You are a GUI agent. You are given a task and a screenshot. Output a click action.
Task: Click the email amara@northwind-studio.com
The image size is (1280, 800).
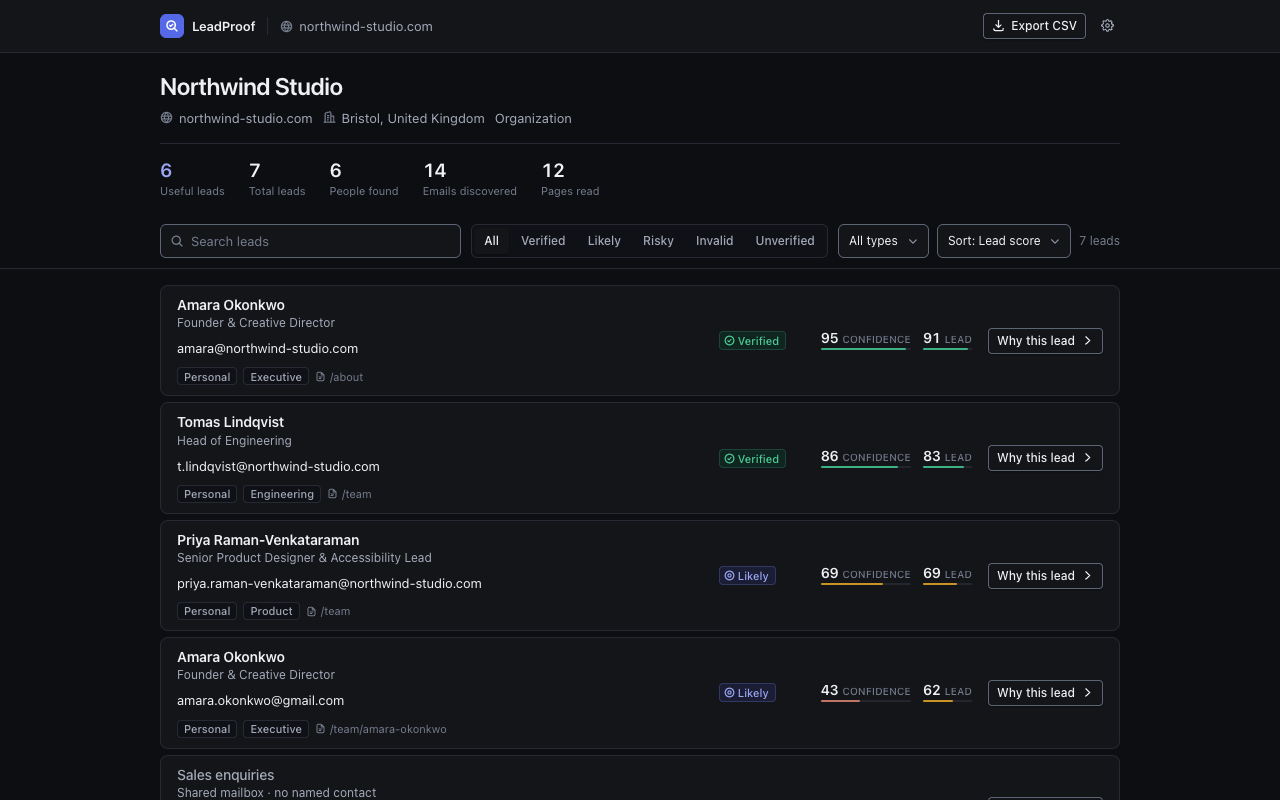point(267,349)
